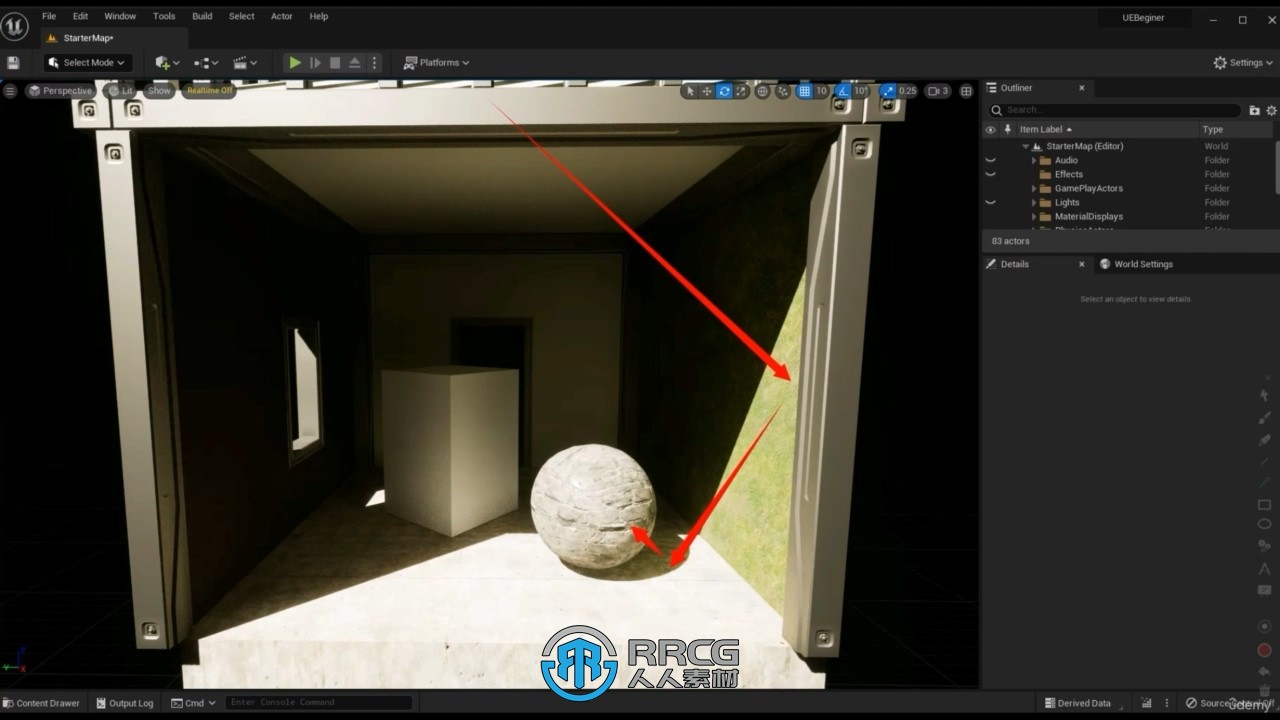Open the Select Mode dropdown
Screen dimensions: 1280x720
88,63
